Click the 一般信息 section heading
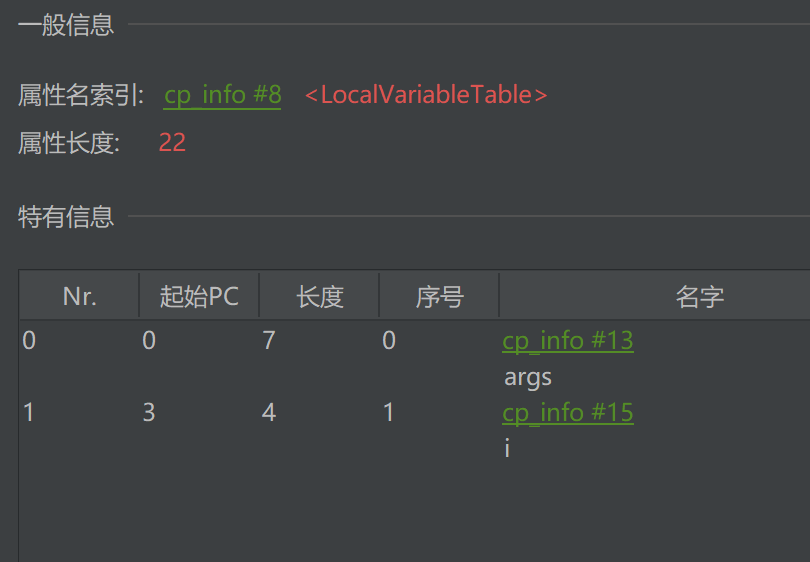810x562 pixels. pos(66,25)
